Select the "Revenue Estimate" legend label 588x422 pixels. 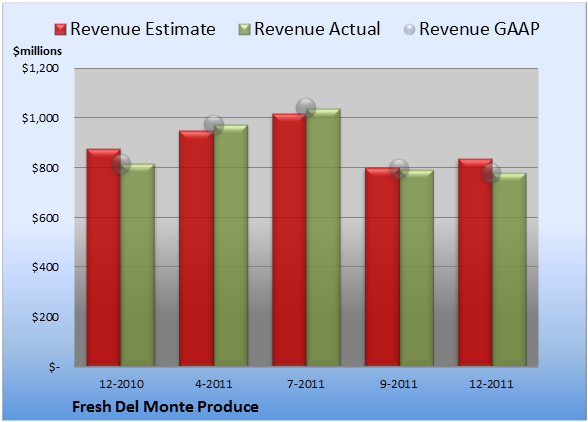(x=143, y=29)
